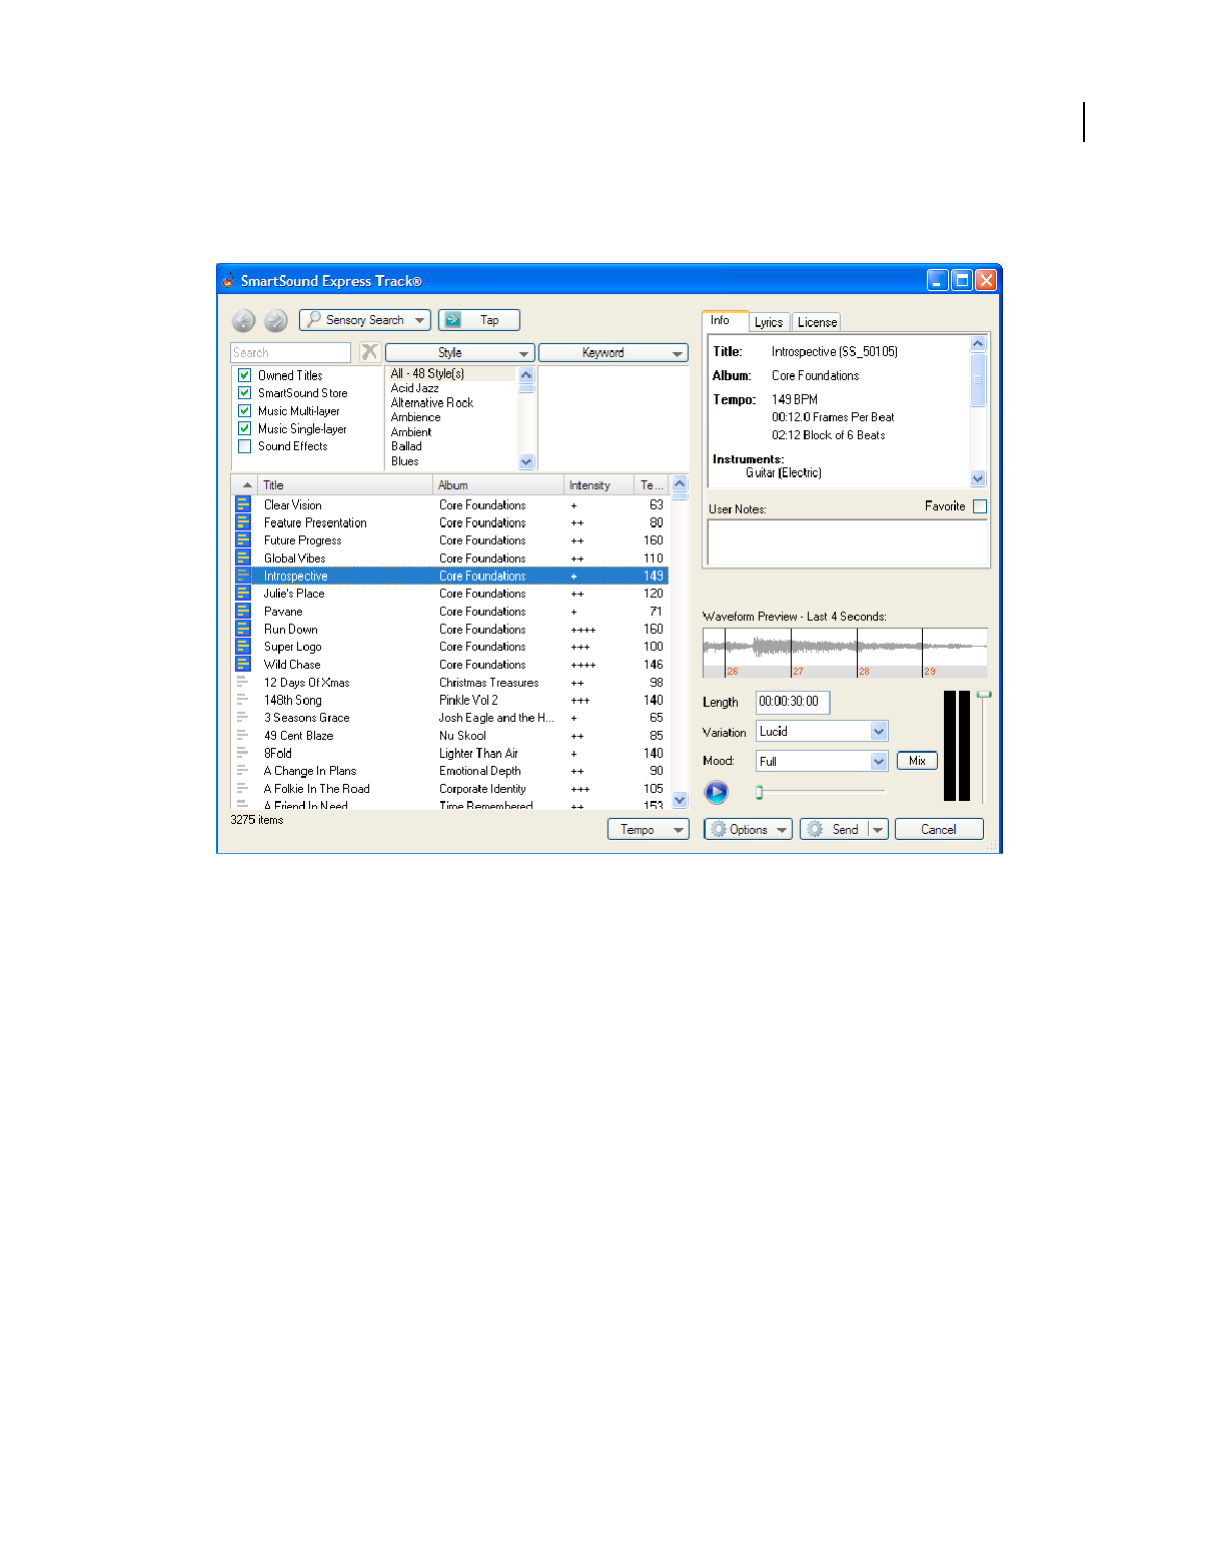Click multi-layer icon beside Clear Vision
Image resolution: width=1224 pixels, height=1566 pixels.
(243, 505)
